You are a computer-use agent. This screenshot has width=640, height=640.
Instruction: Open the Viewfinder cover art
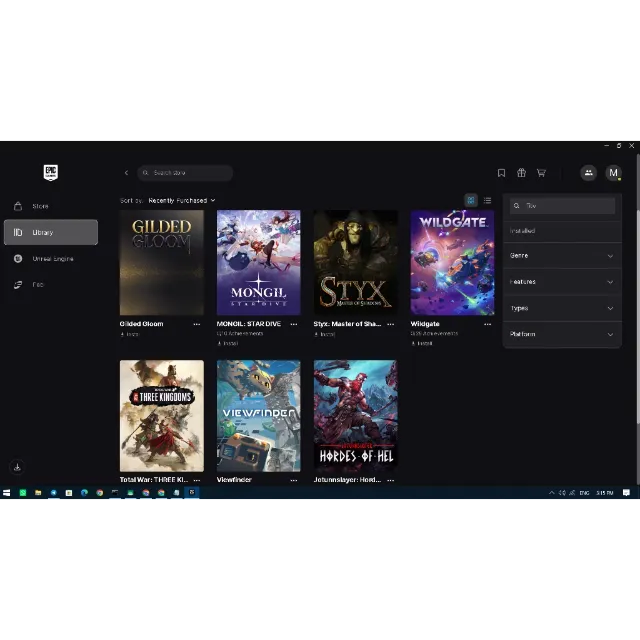pyautogui.click(x=258, y=416)
